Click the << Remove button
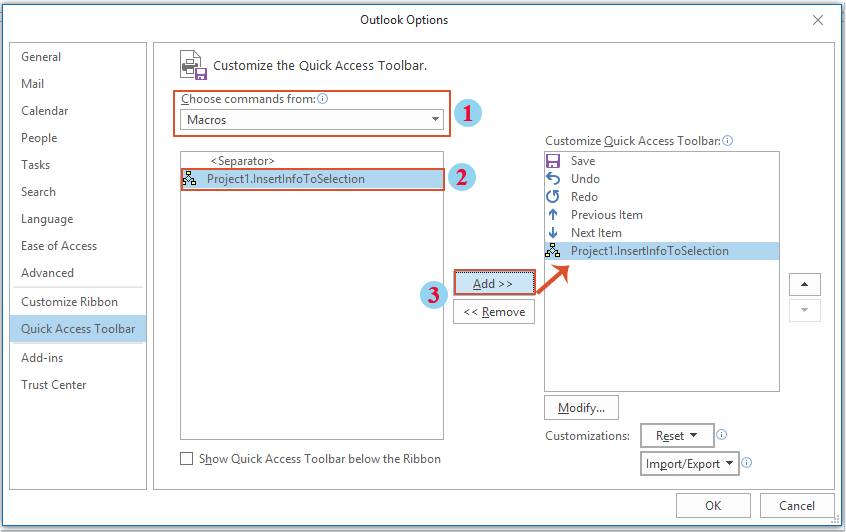 [494, 312]
